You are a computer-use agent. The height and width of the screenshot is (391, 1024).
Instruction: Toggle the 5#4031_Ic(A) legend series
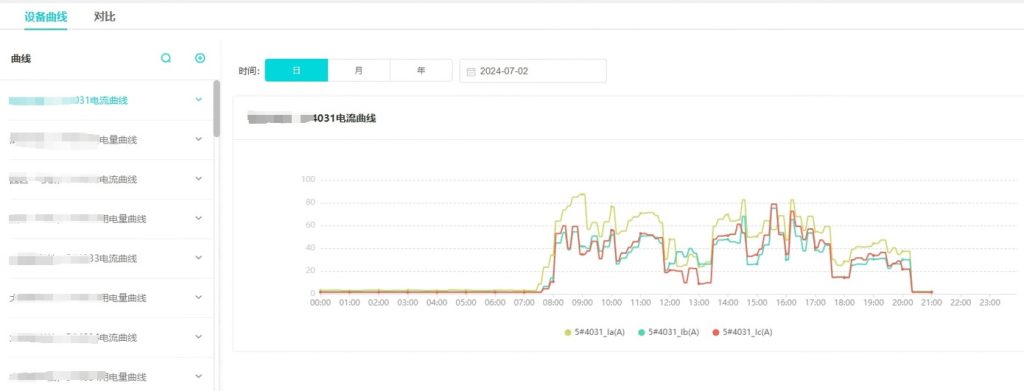click(x=743, y=332)
